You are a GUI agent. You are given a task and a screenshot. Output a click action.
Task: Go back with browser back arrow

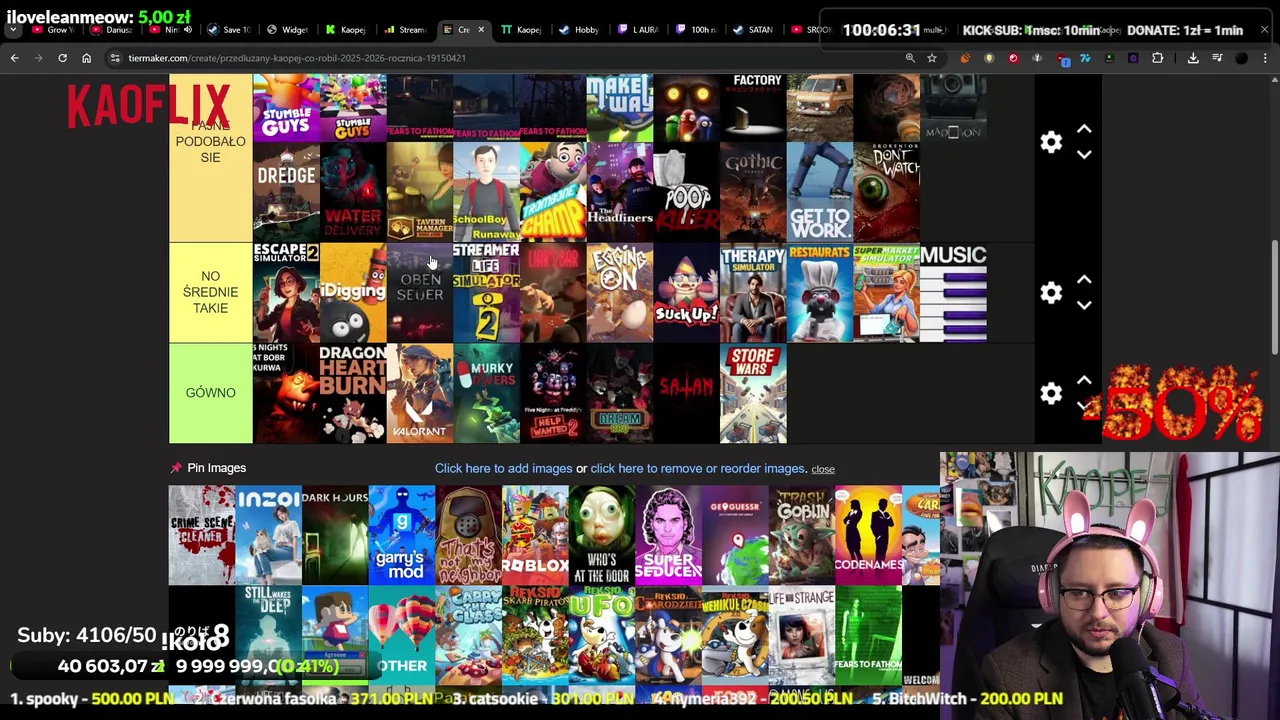click(x=15, y=58)
